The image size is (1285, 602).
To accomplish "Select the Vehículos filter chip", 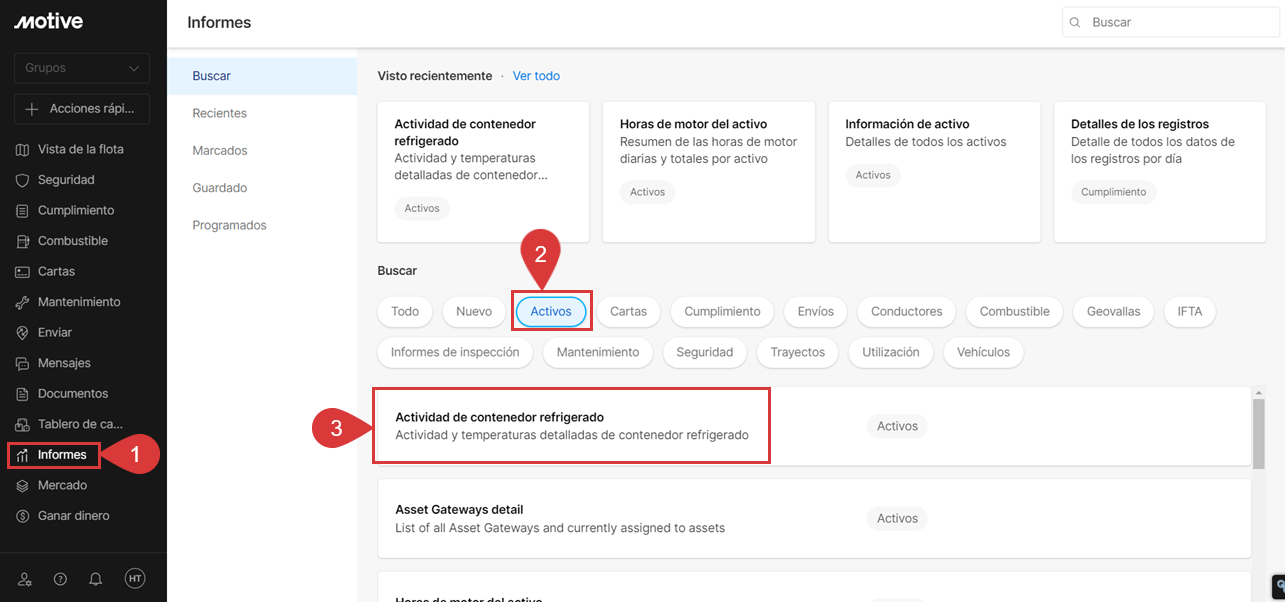I will (x=983, y=352).
